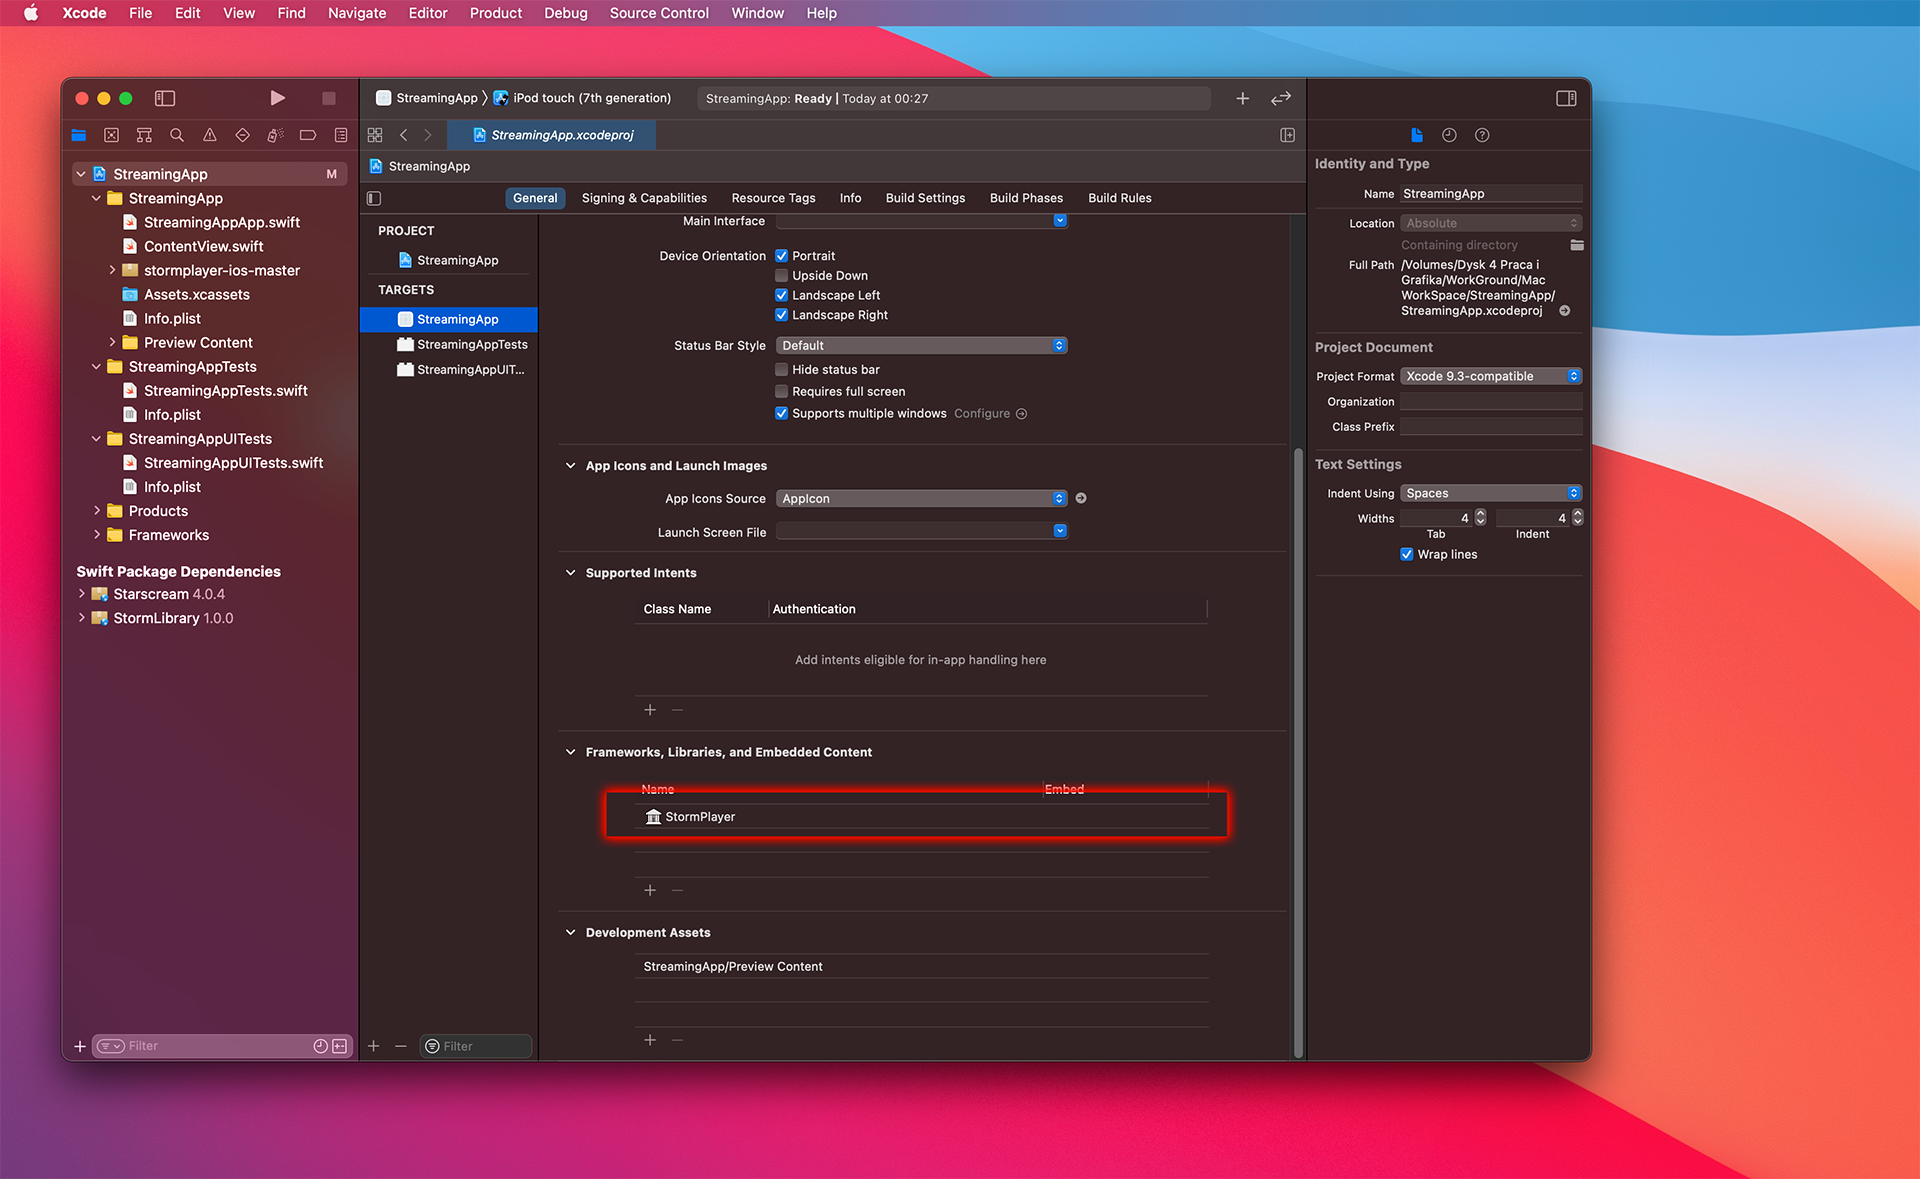Show the Debug navigator icon

(275, 135)
